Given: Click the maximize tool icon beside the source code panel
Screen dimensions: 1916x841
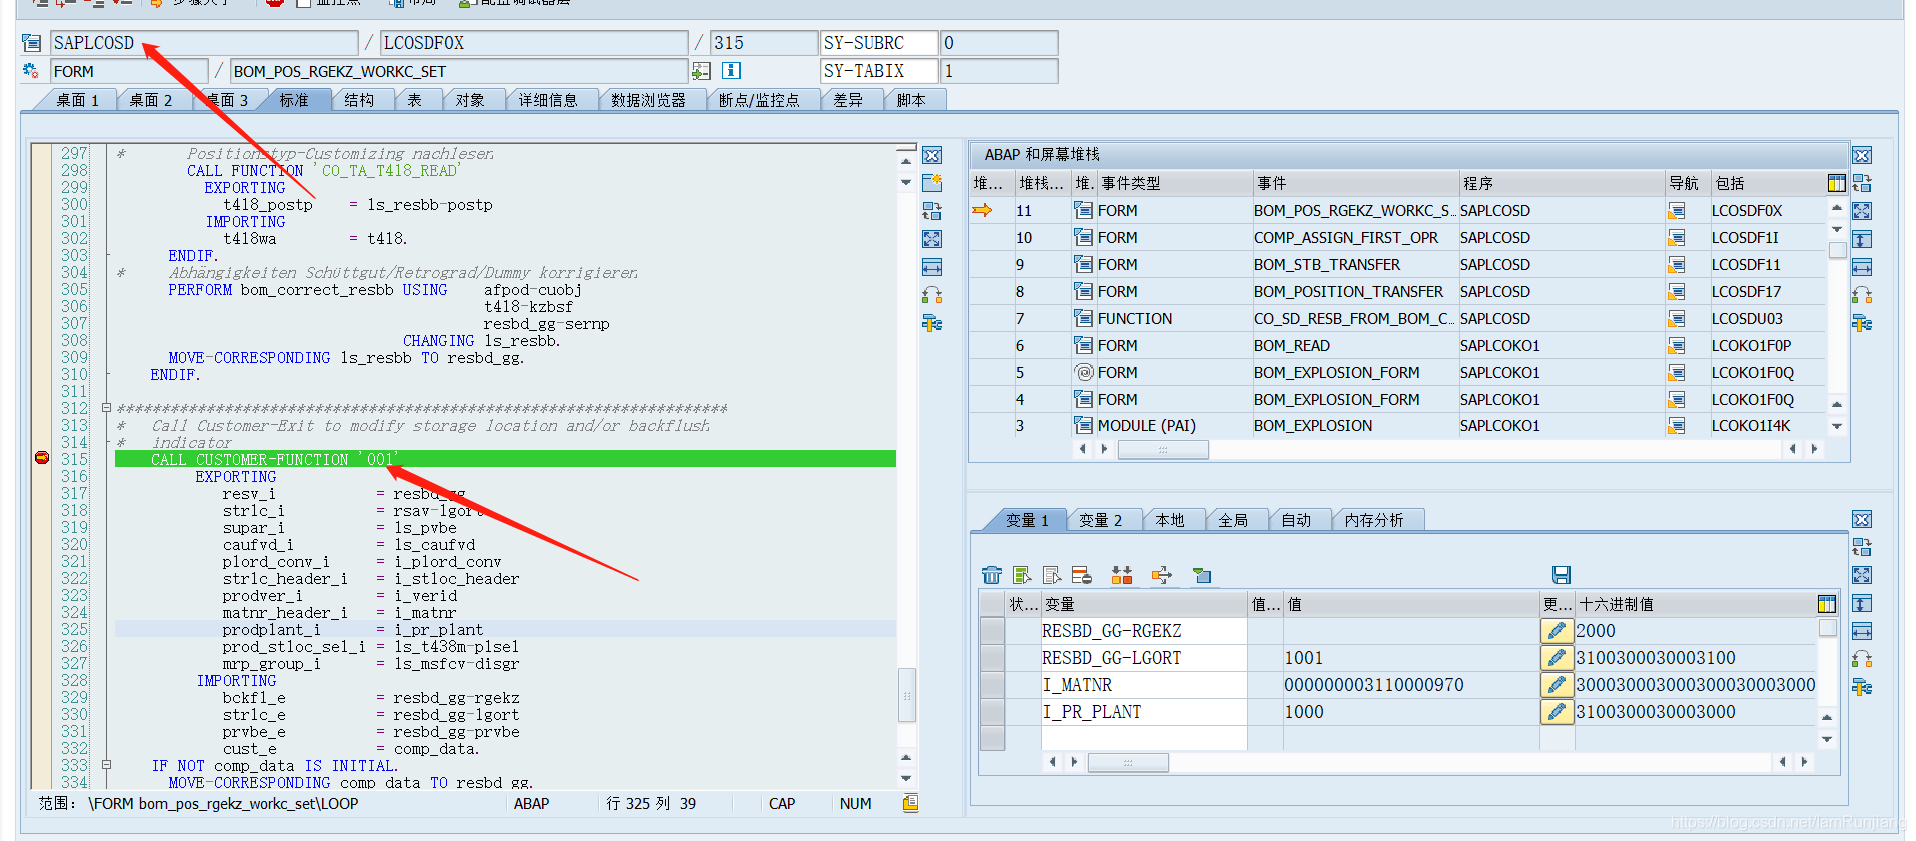Looking at the screenshot, I should click(932, 239).
